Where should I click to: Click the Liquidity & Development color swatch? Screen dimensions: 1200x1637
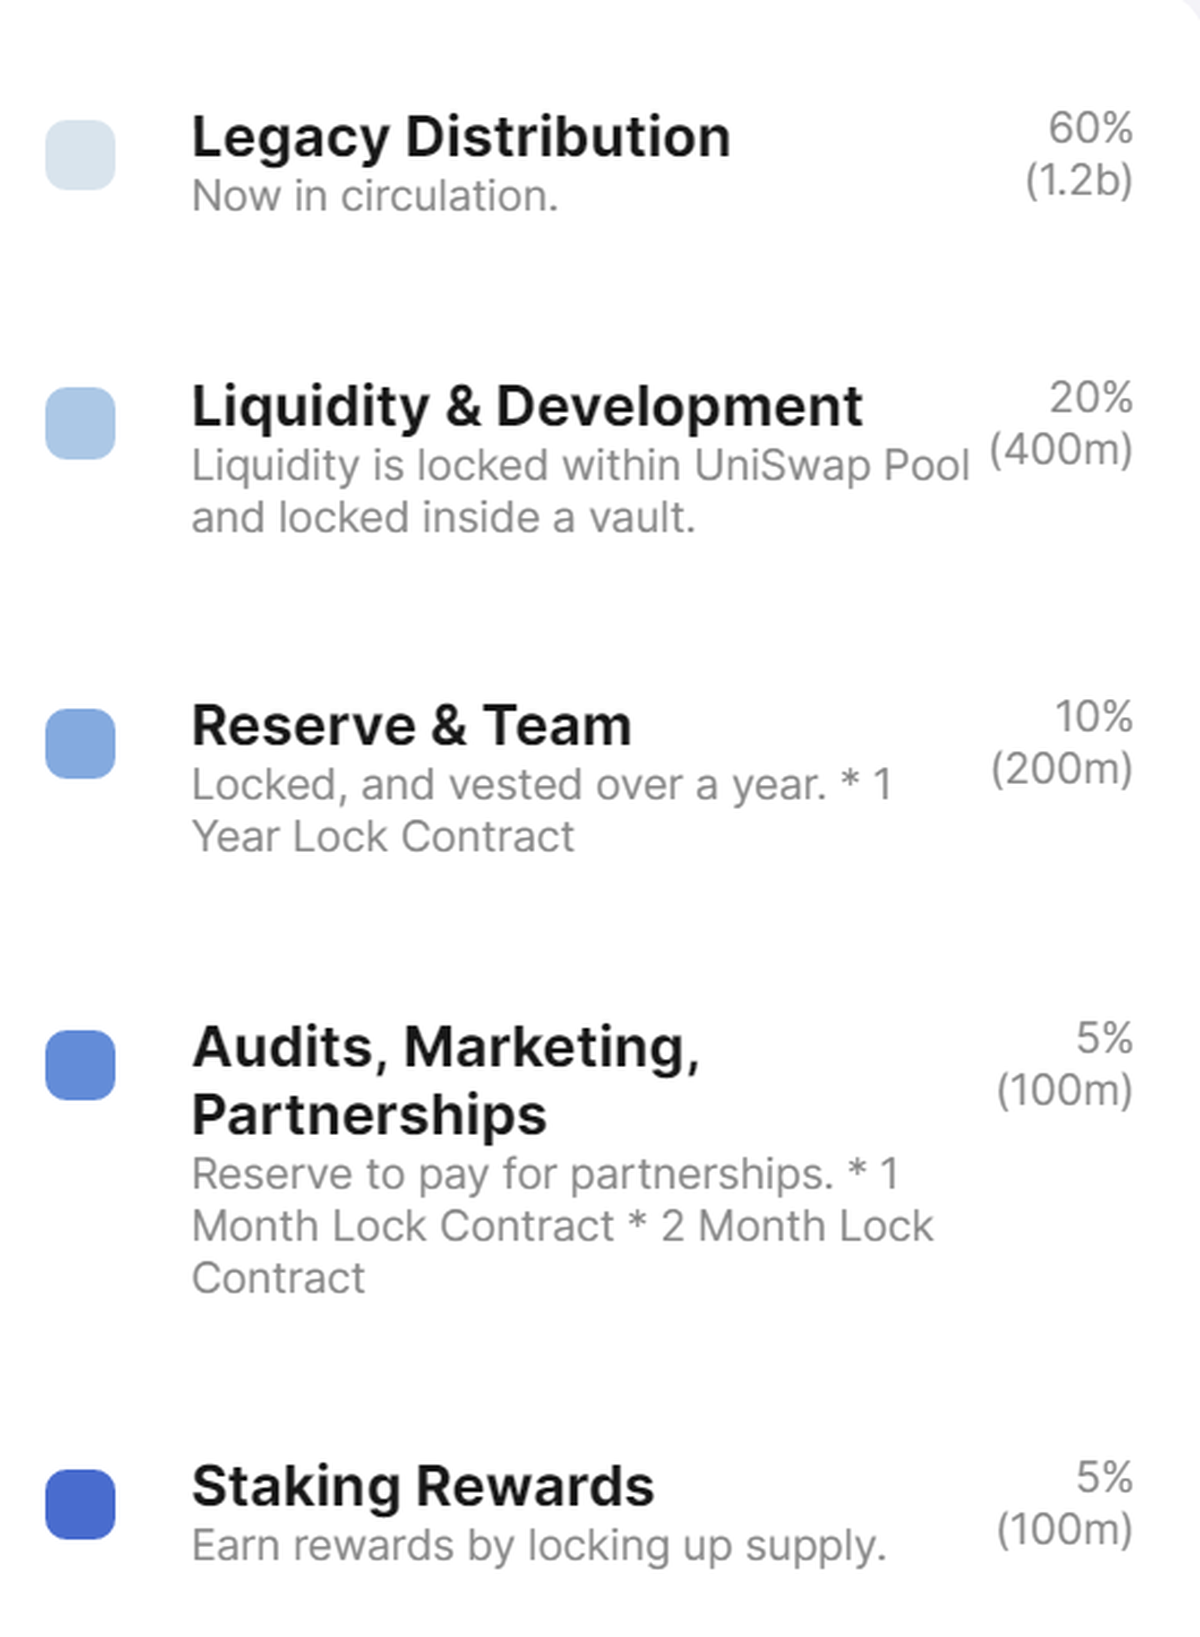80,423
